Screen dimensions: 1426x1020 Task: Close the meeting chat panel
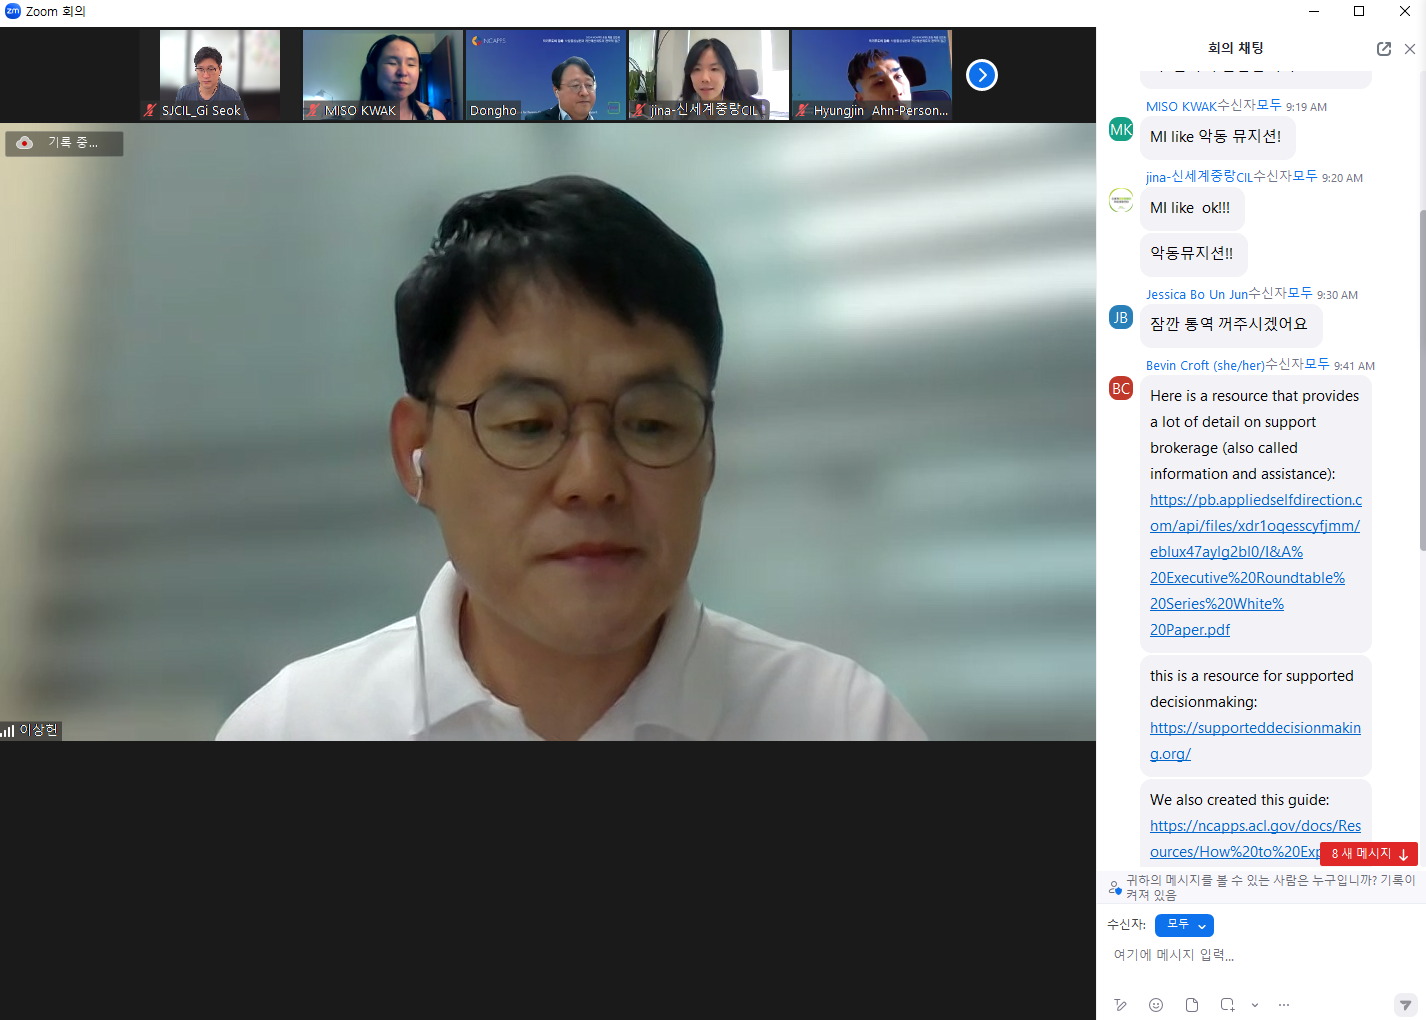click(x=1410, y=49)
